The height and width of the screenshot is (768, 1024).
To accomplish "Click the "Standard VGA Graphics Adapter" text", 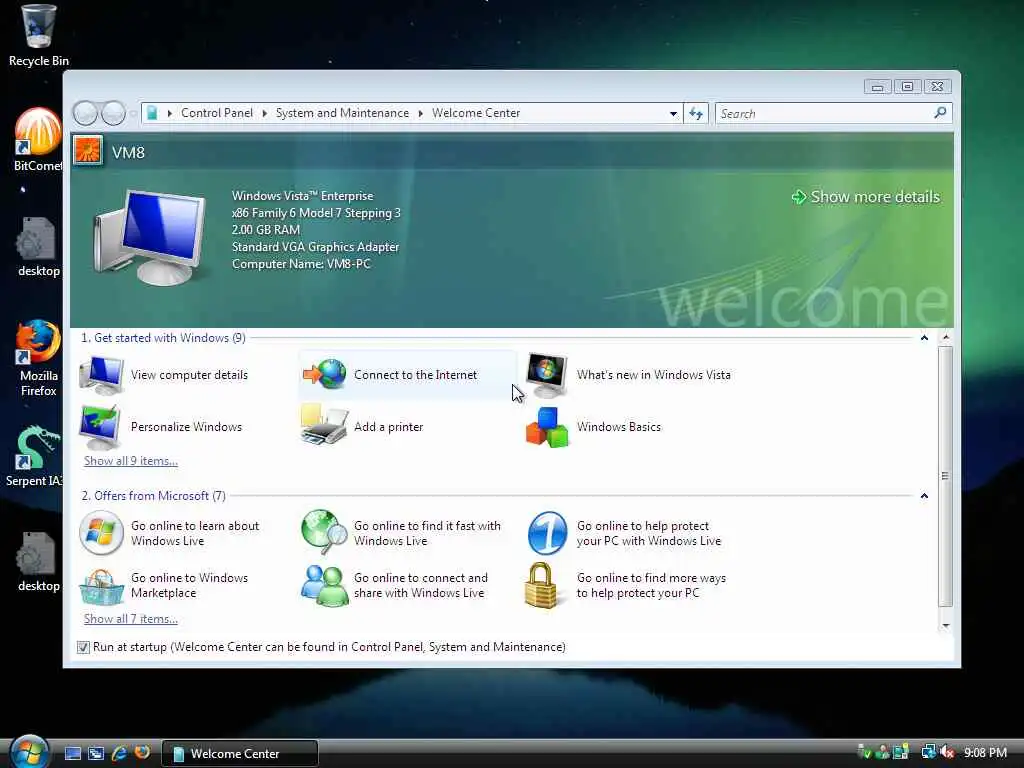I will 315,247.
